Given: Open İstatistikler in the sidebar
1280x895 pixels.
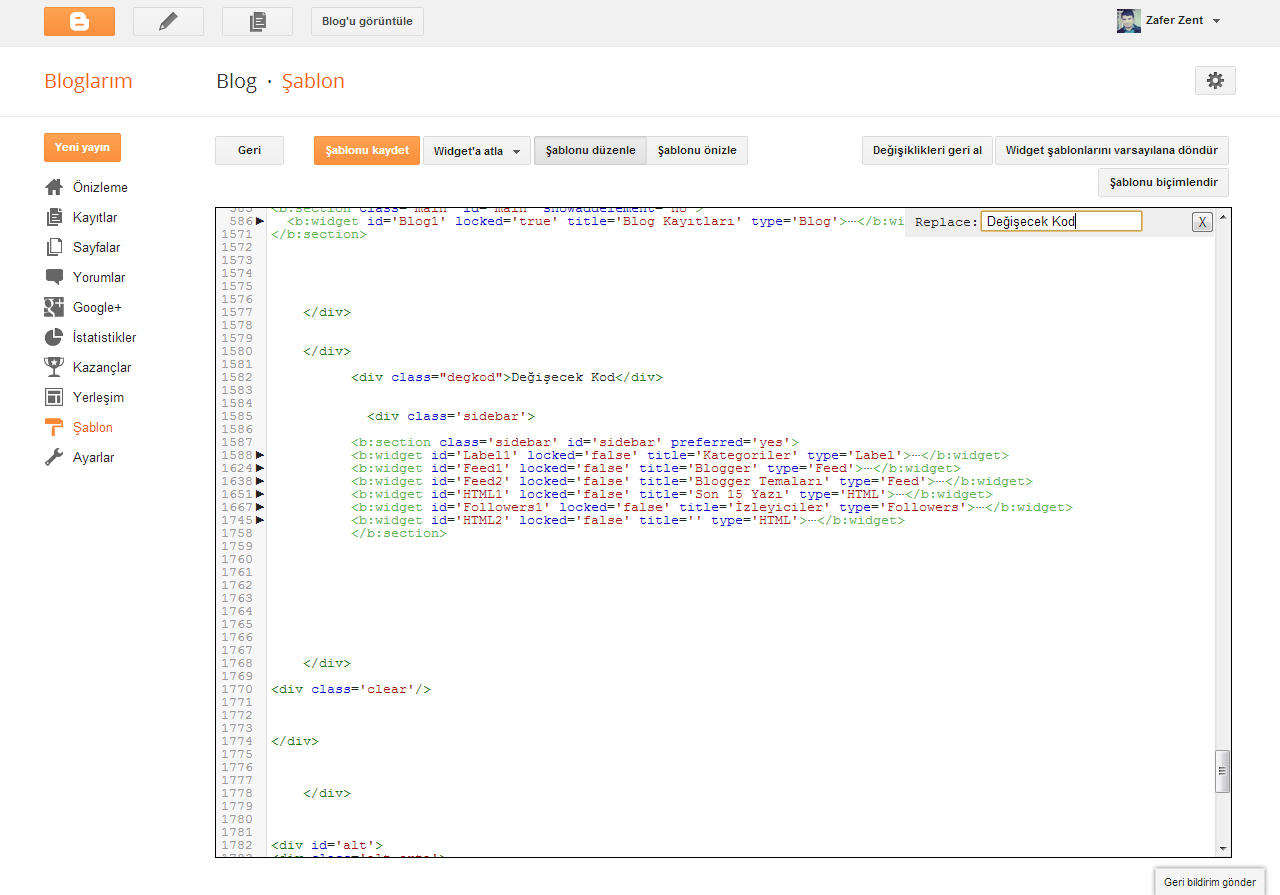Looking at the screenshot, I should coord(105,337).
